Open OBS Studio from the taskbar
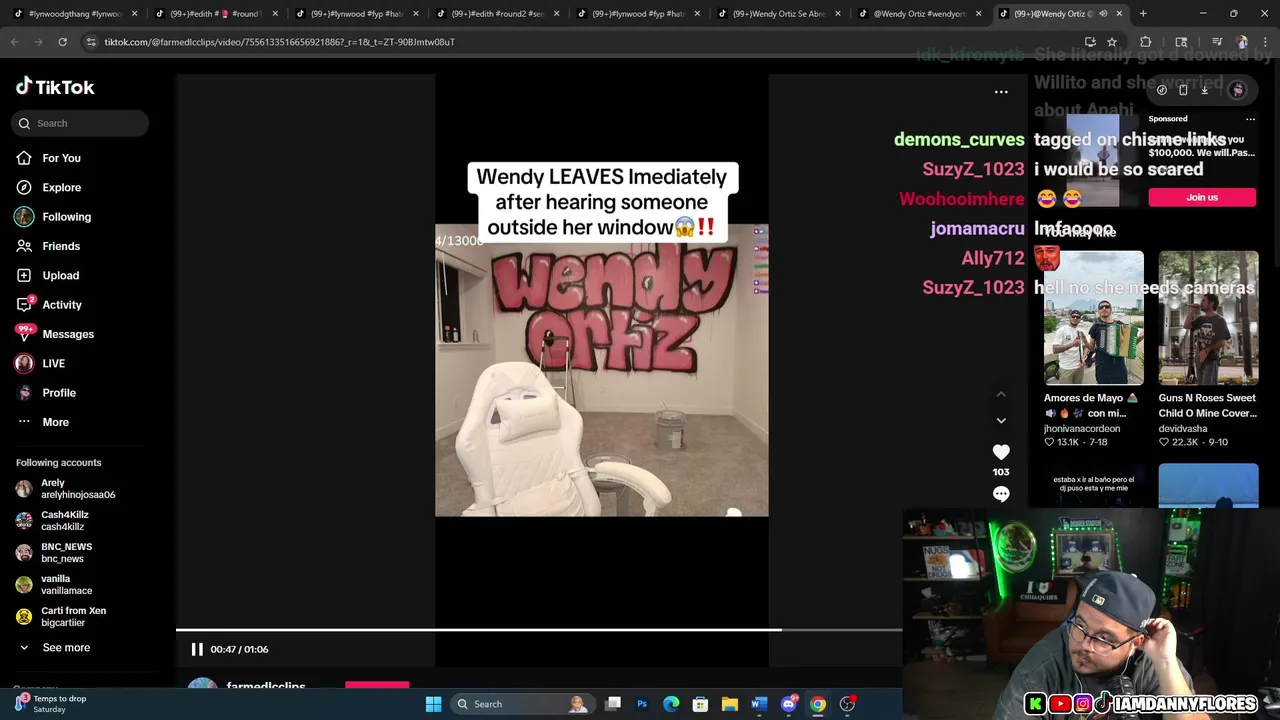Viewport: 1280px width, 720px height. click(847, 704)
